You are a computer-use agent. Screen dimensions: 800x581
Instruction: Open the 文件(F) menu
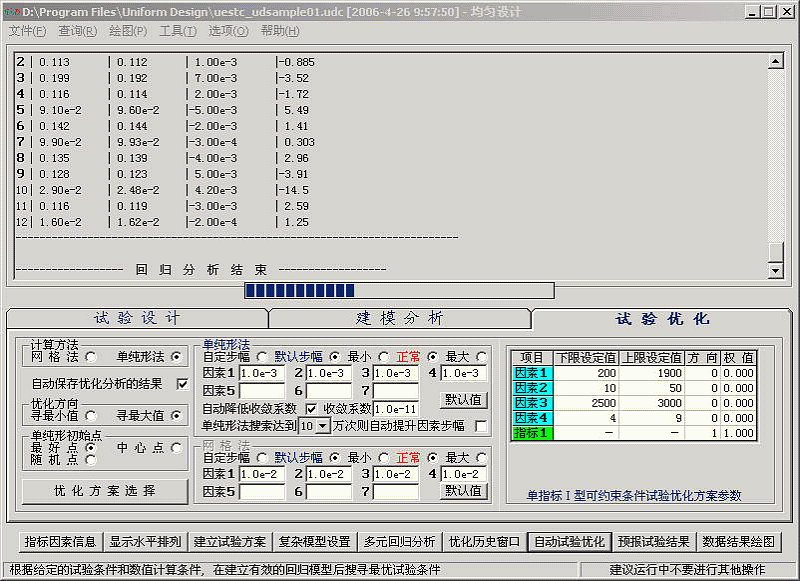27,31
